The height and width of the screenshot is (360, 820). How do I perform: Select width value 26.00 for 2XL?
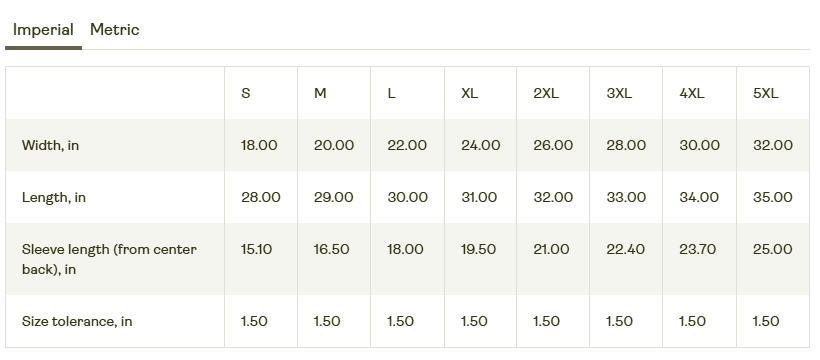pyautogui.click(x=553, y=145)
